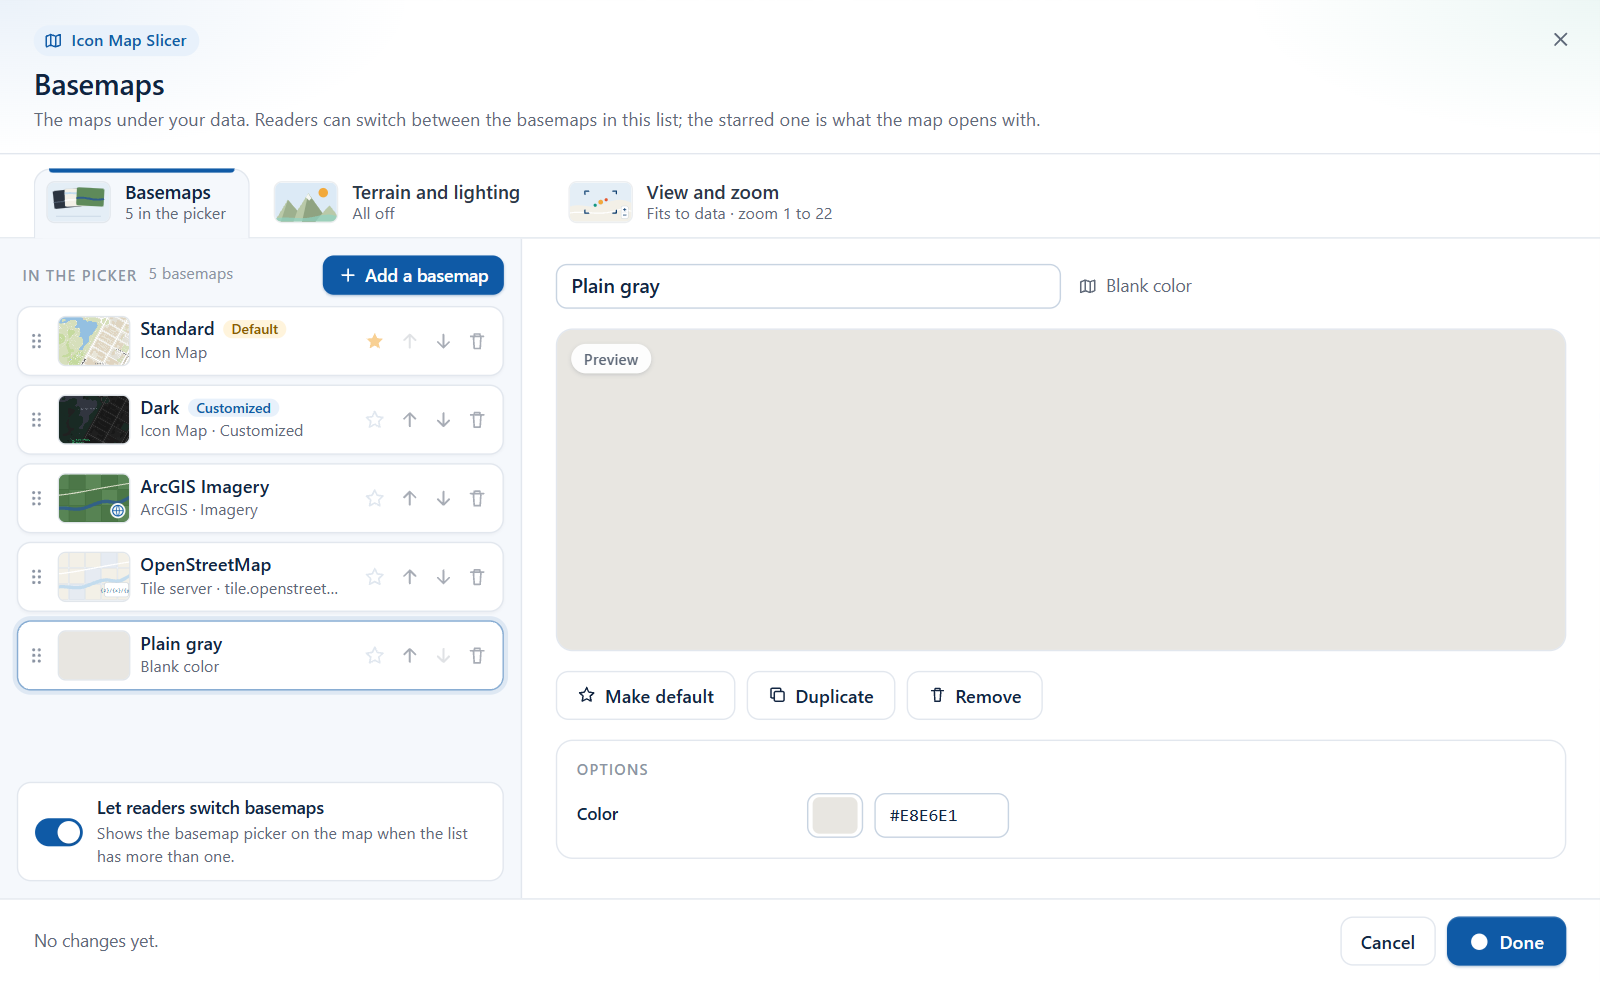Click the drag handle of Plain gray row
Screen dimensions: 1600x982
point(37,655)
